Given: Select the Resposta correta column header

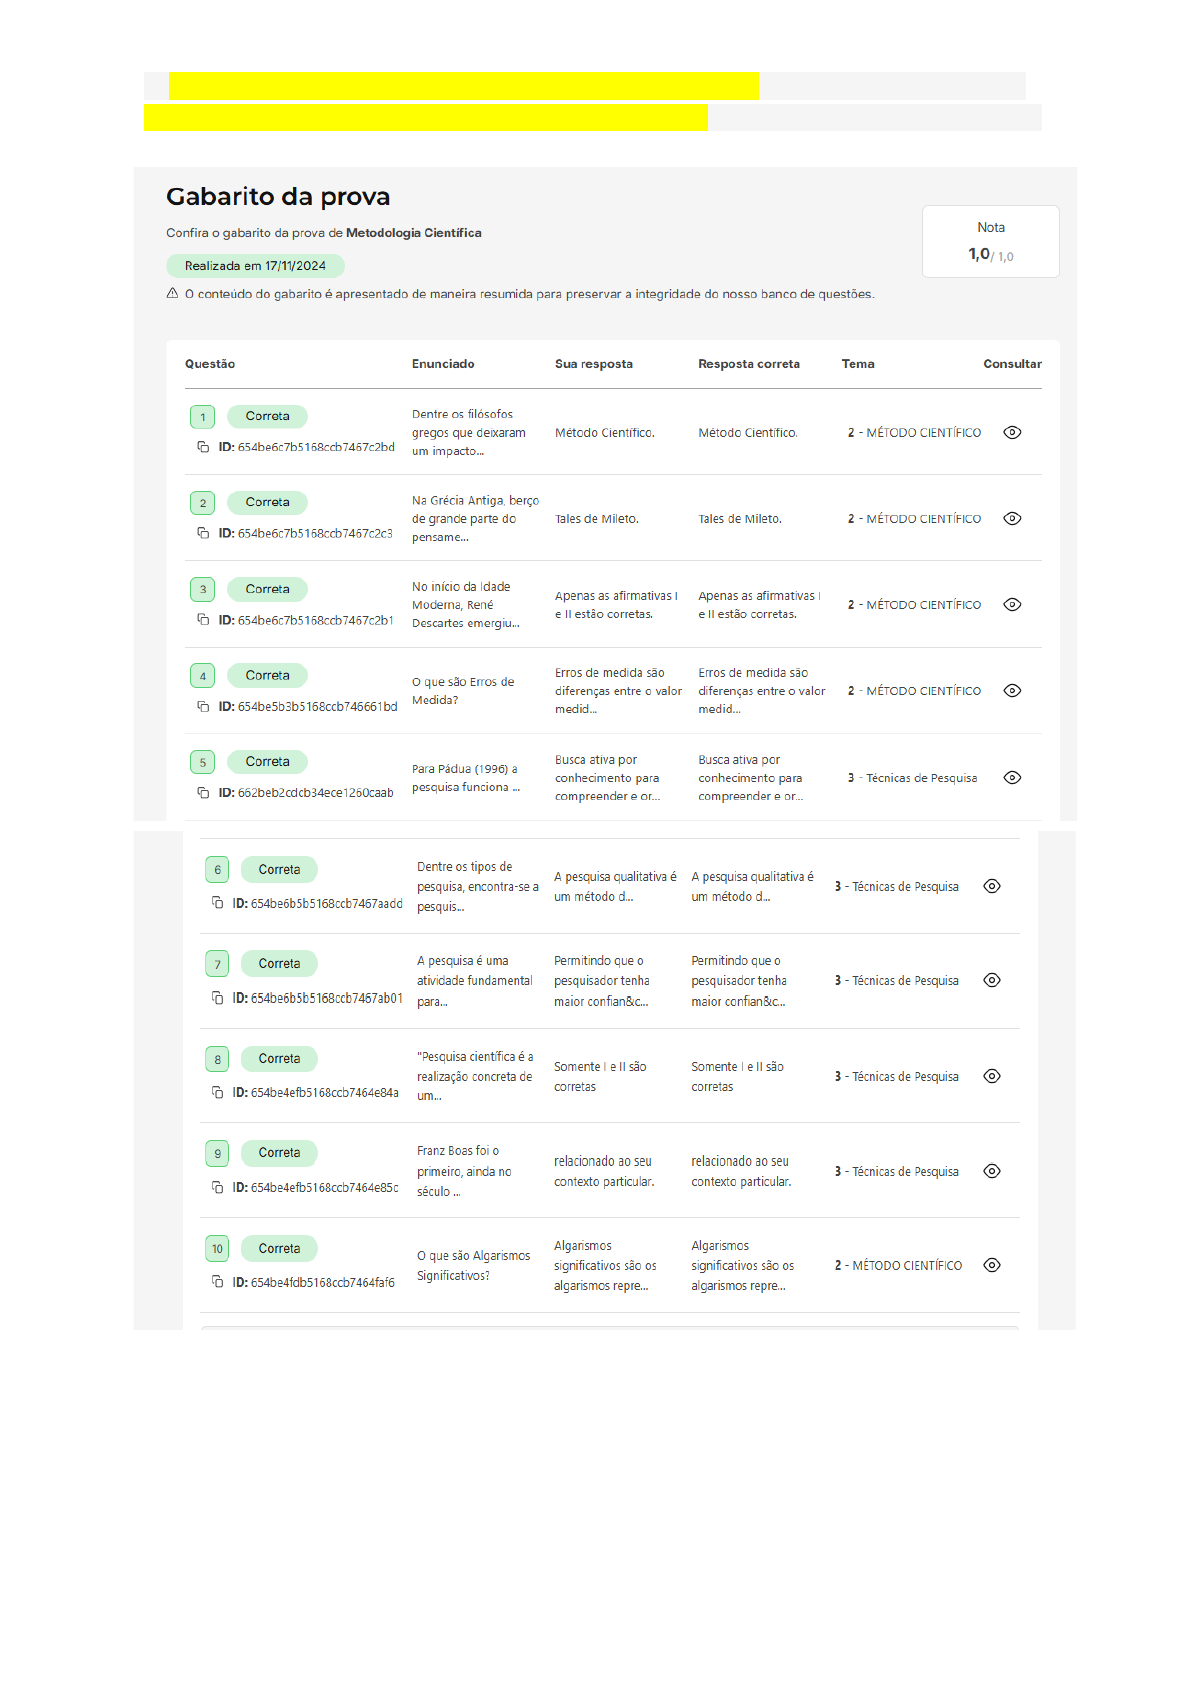Looking at the screenshot, I should tap(748, 364).
